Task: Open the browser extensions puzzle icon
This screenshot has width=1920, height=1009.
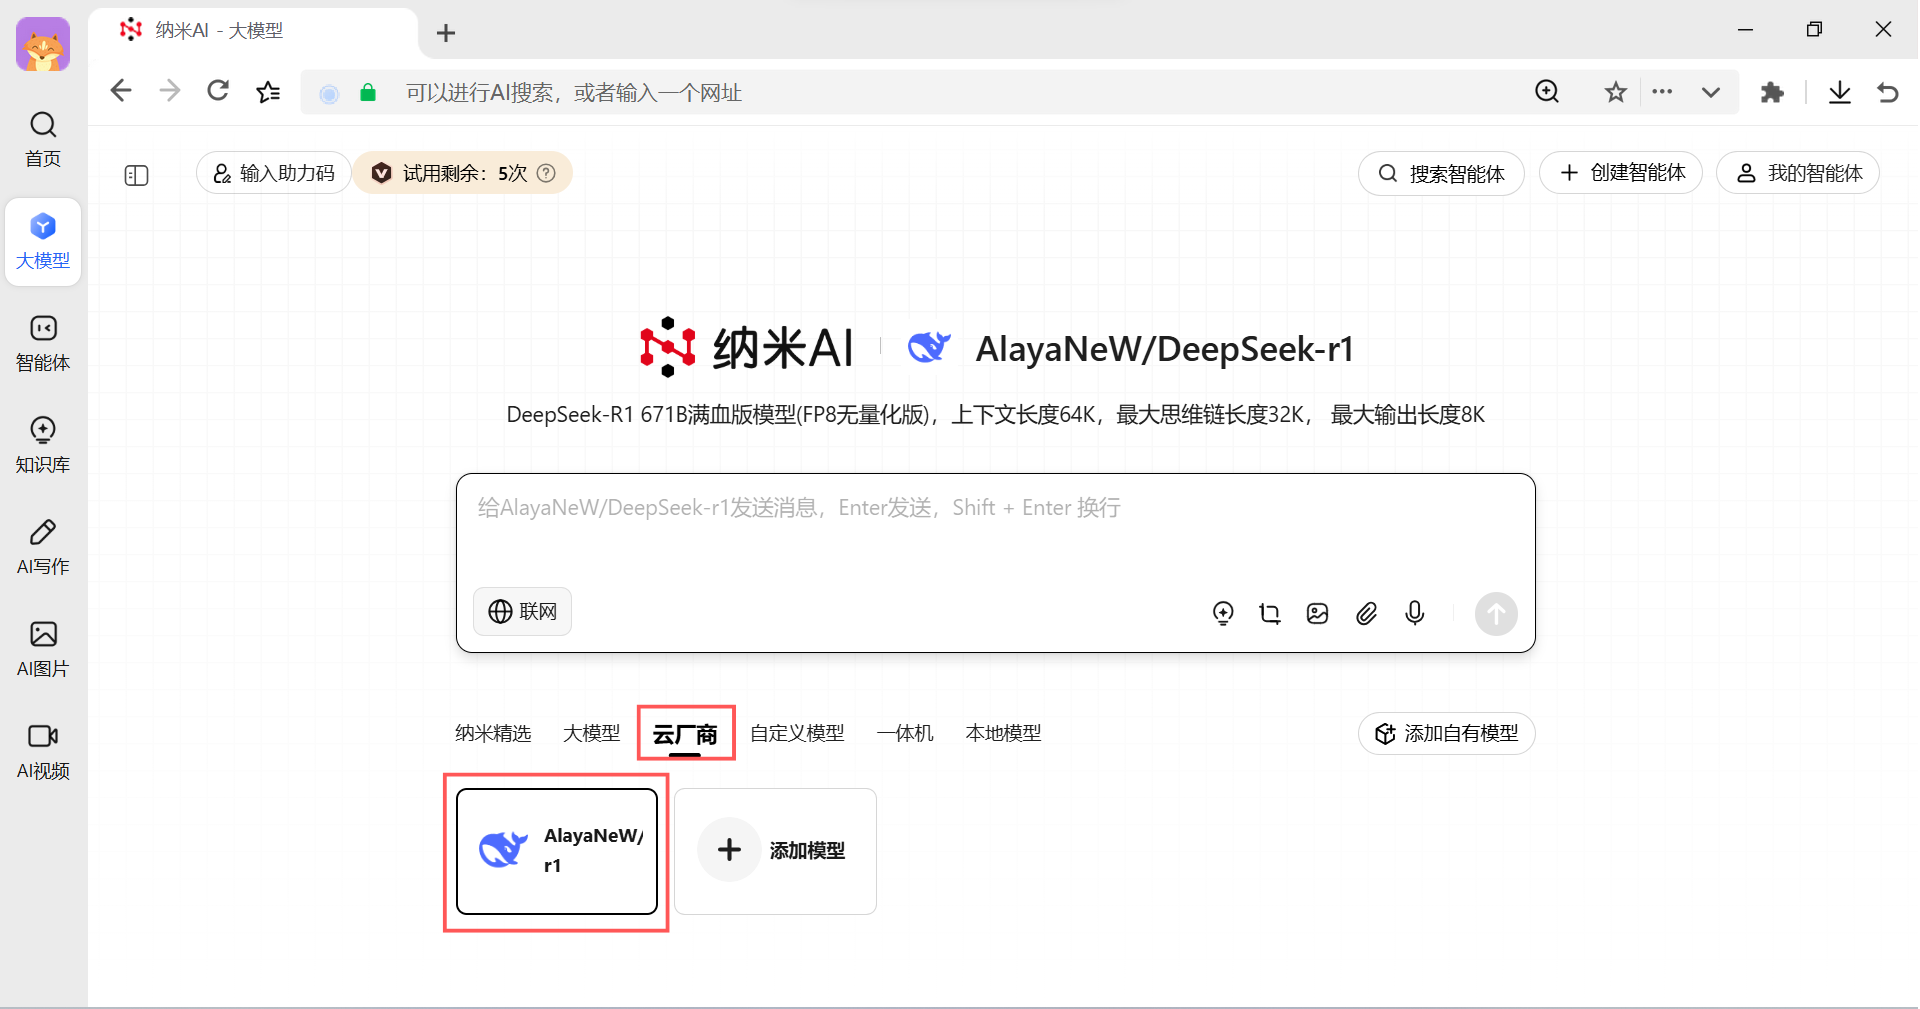Action: (1772, 93)
